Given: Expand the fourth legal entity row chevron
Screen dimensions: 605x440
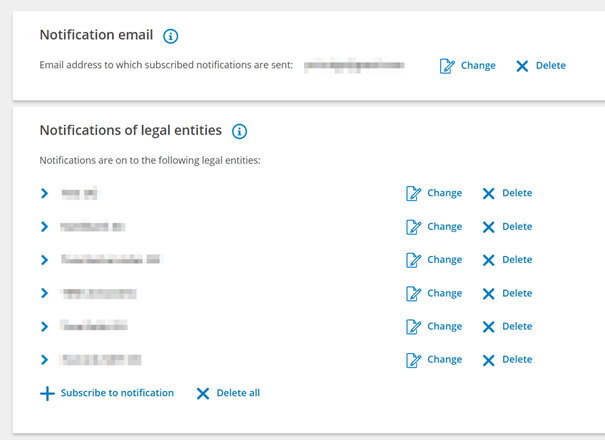Looking at the screenshot, I should [44, 293].
